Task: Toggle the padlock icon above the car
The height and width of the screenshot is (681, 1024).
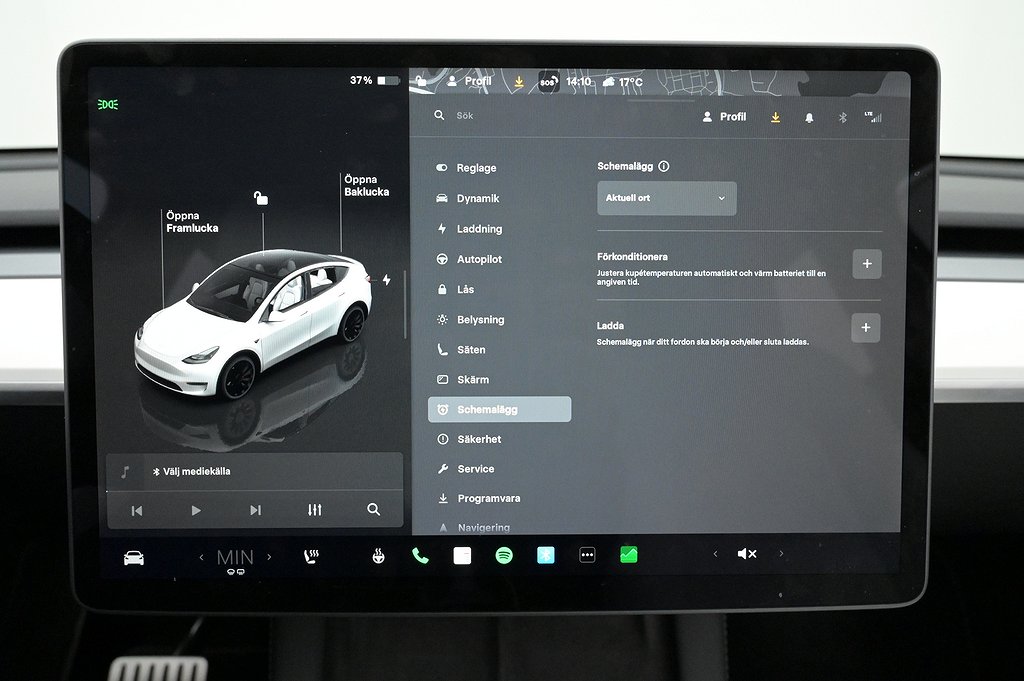Action: tap(261, 198)
